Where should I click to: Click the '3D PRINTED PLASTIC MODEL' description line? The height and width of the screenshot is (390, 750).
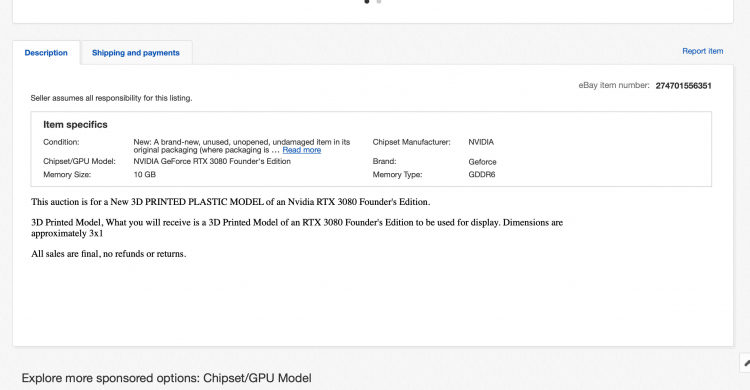231,202
